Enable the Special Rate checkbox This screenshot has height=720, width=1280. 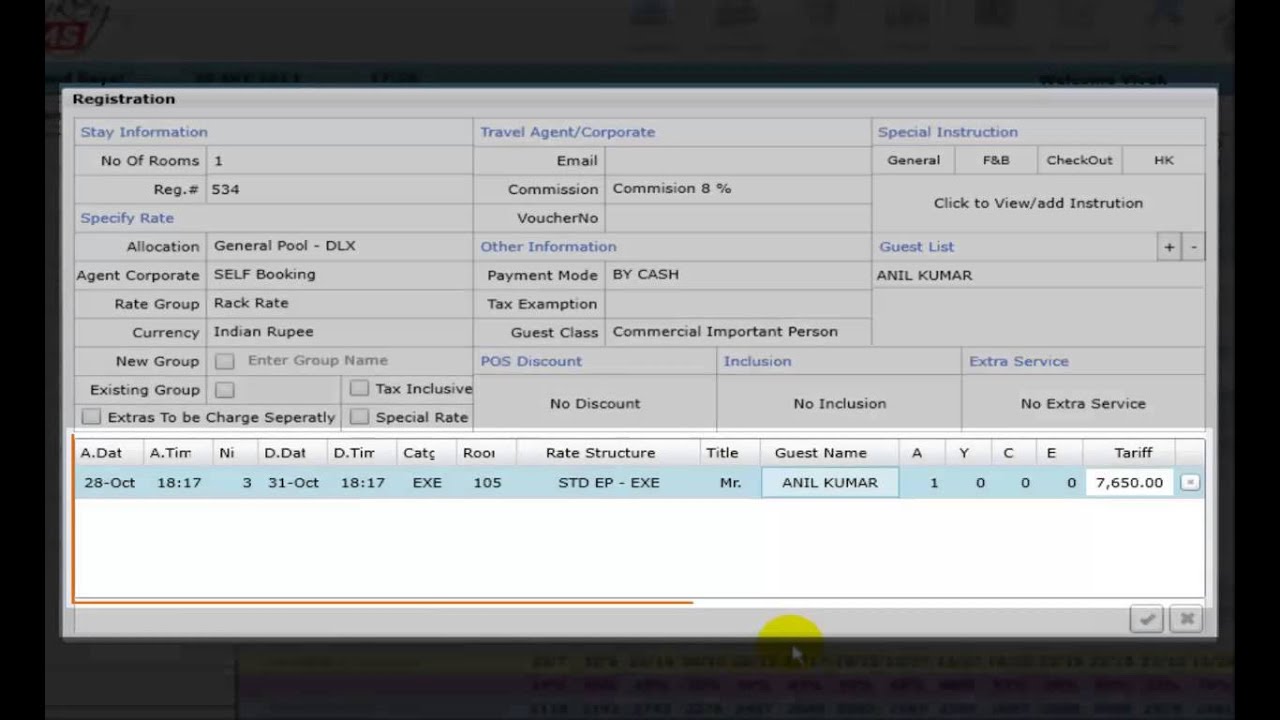coord(360,417)
